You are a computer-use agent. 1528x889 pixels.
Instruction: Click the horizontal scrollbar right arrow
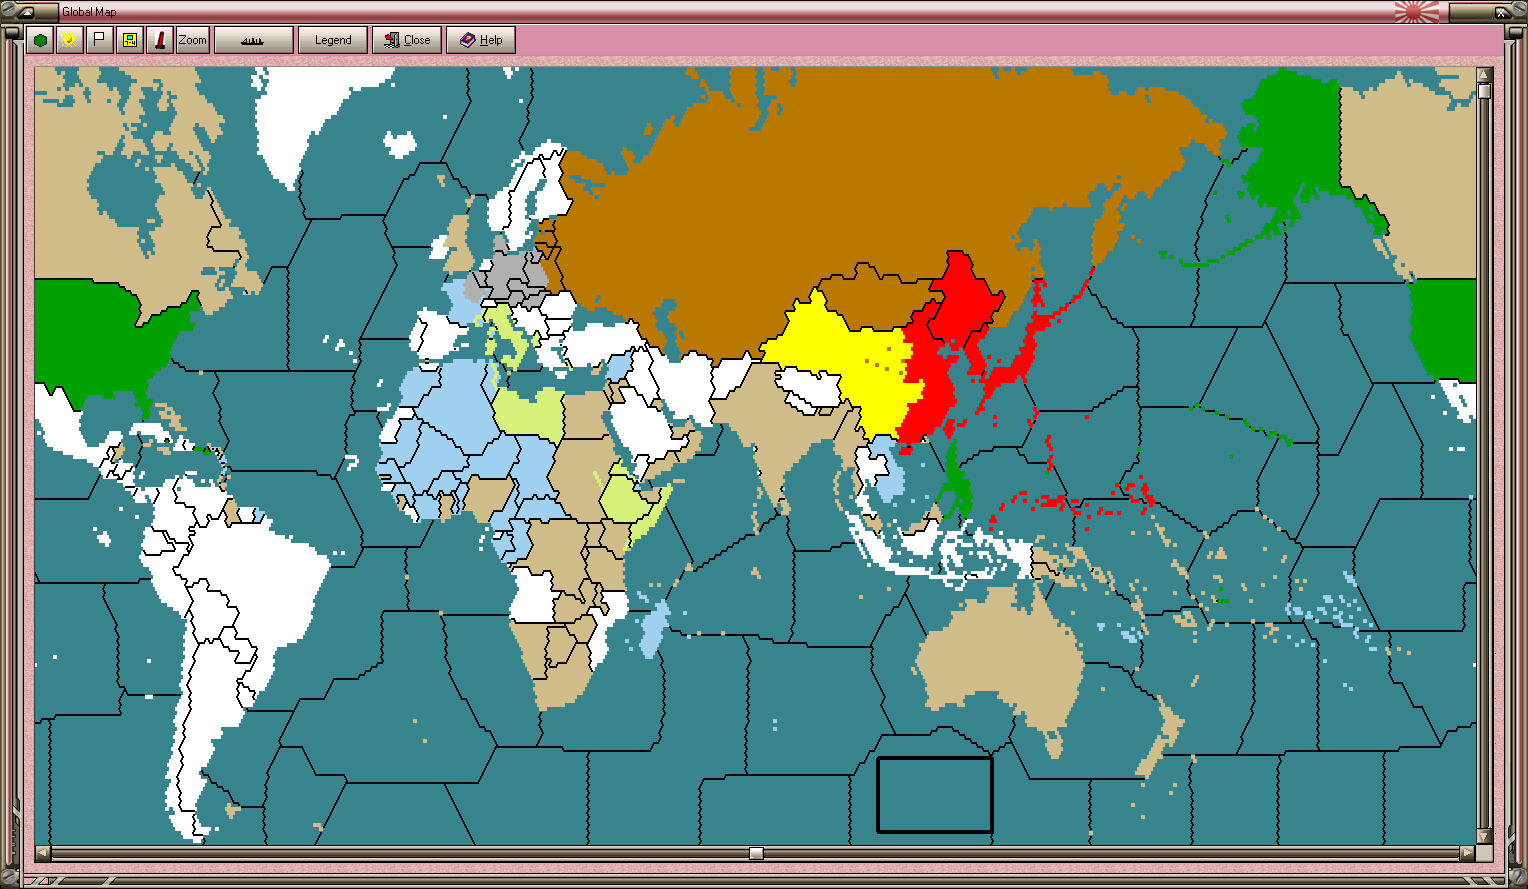pyautogui.click(x=1467, y=853)
